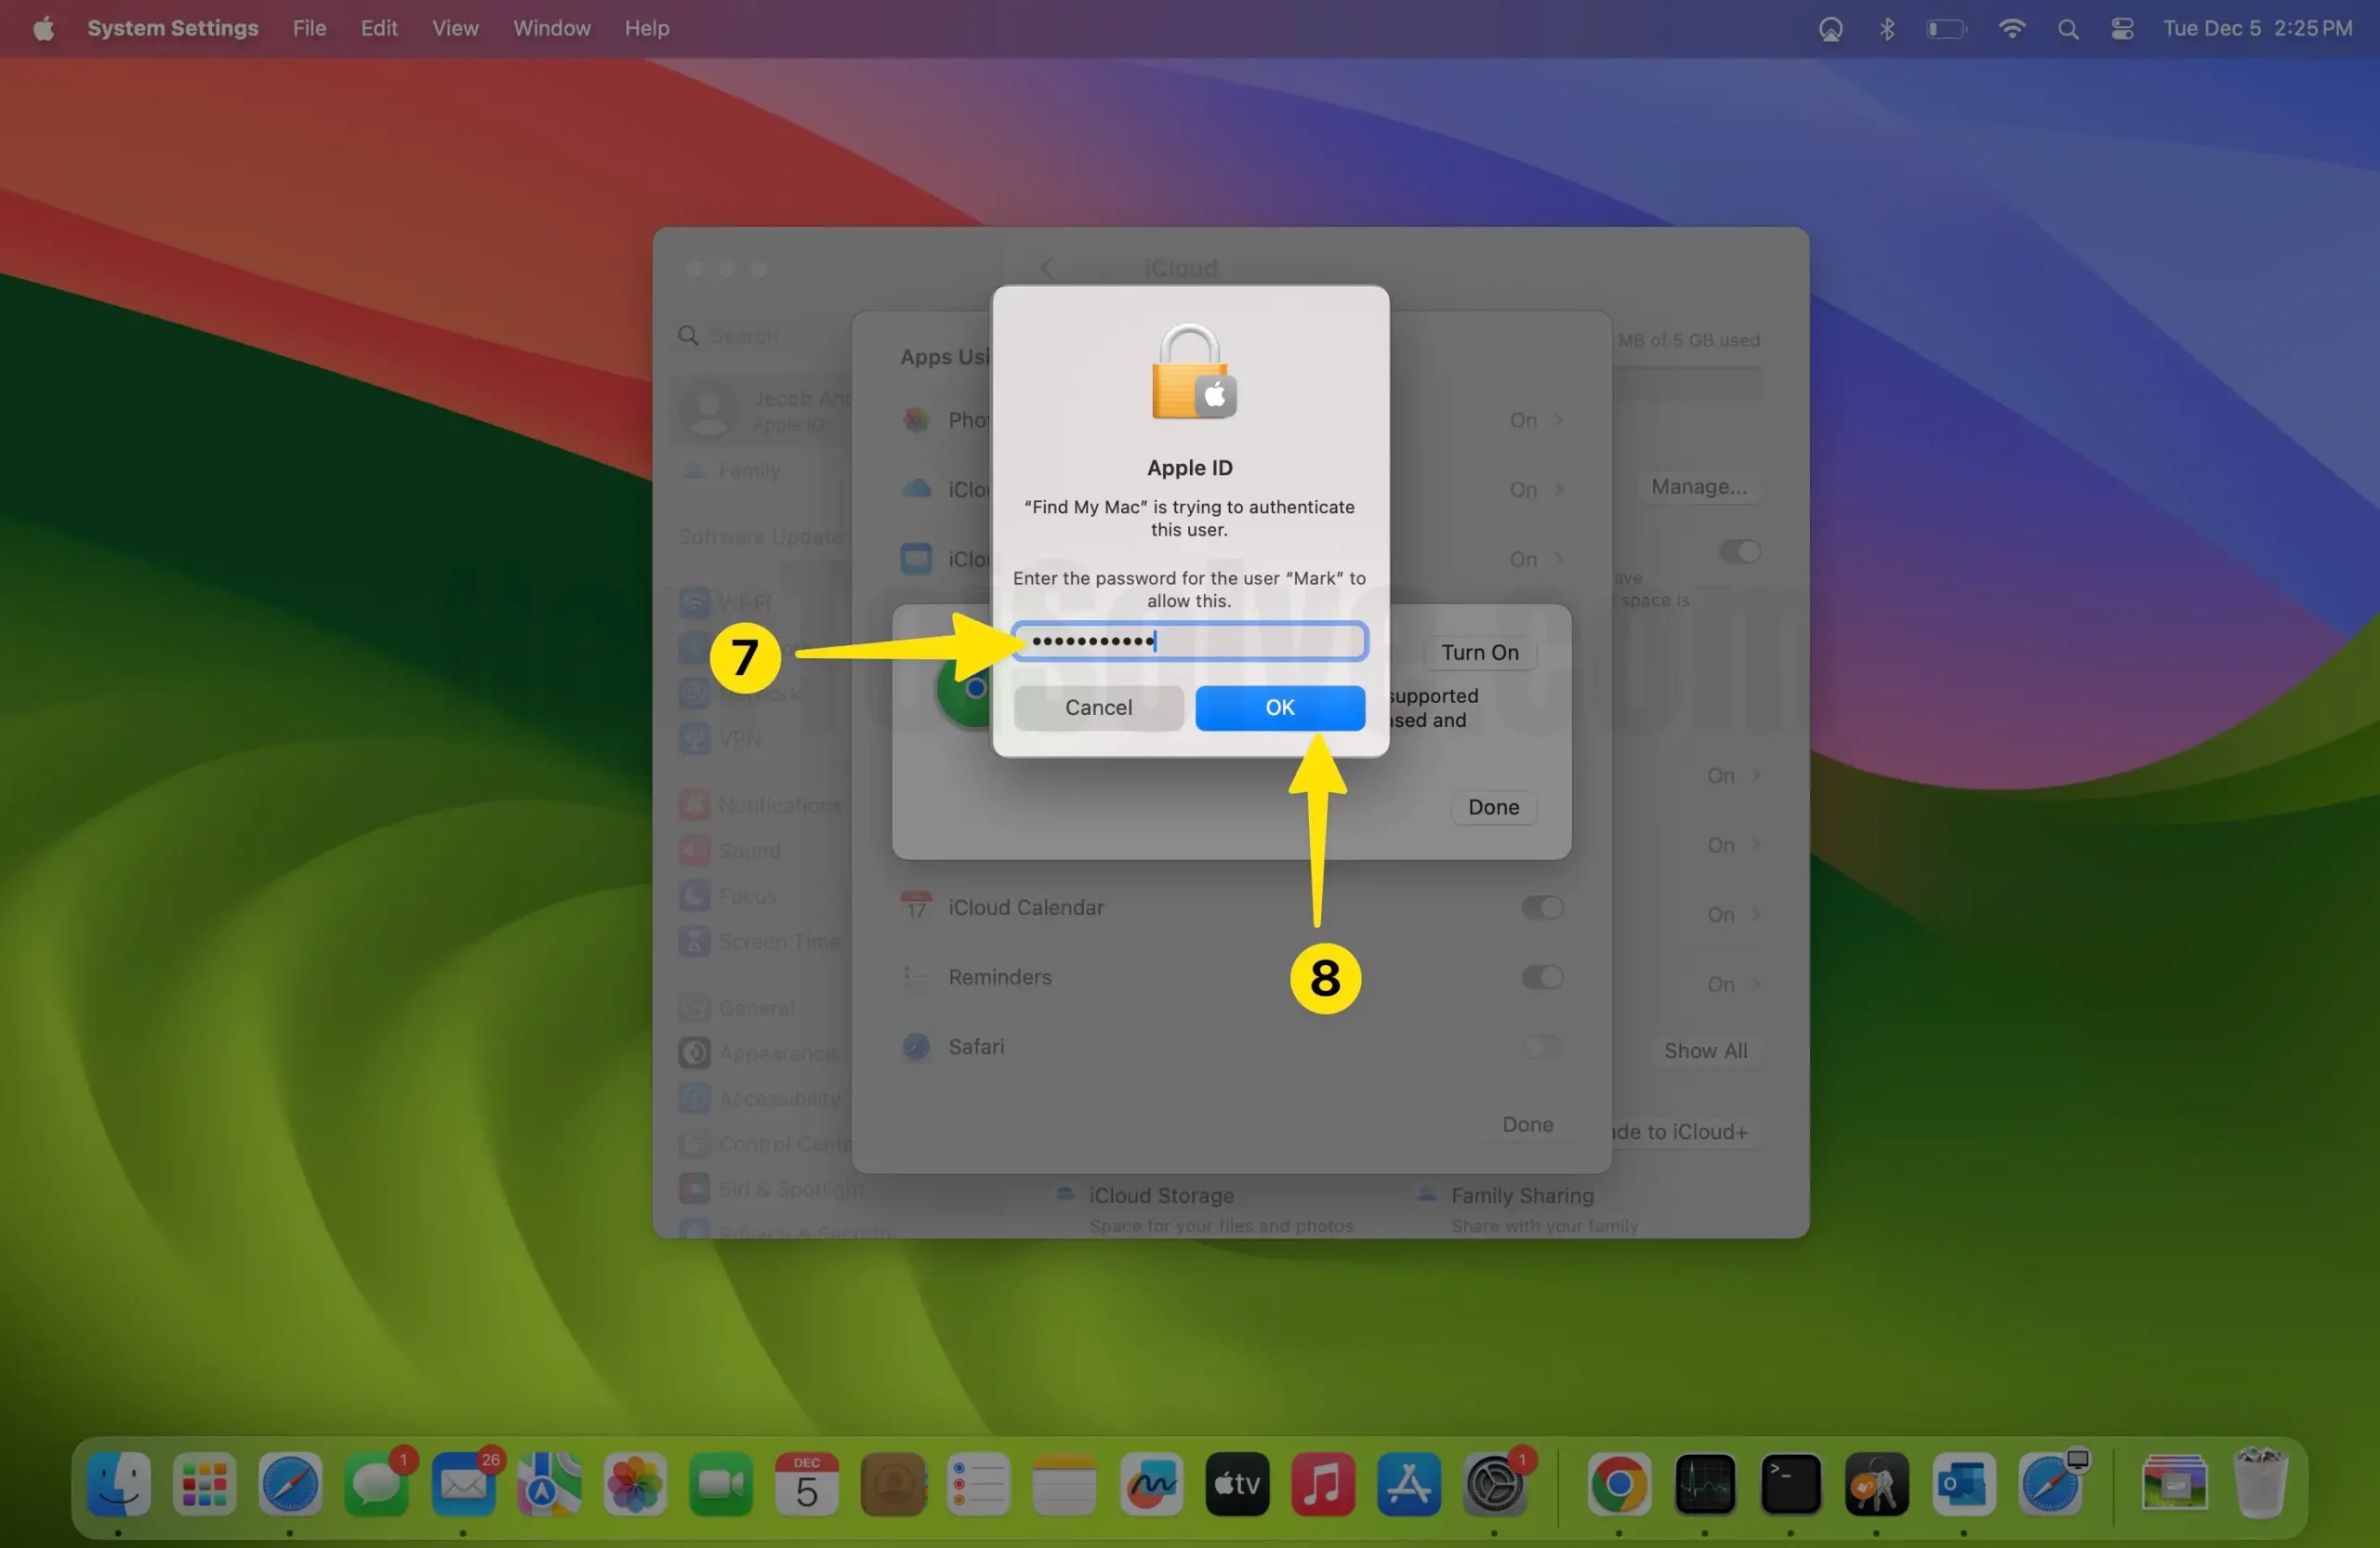Toggle the Reminders switch
2380x1548 pixels.
pos(1541,977)
